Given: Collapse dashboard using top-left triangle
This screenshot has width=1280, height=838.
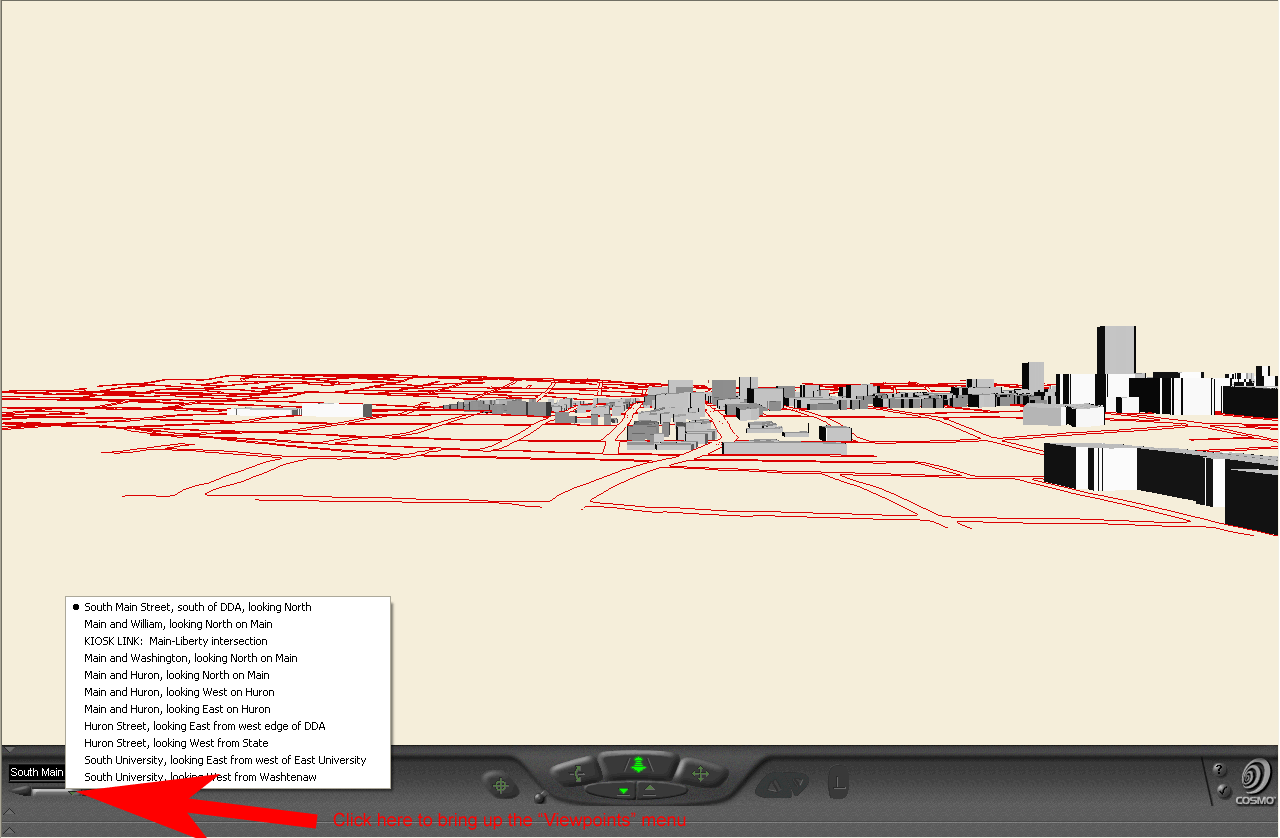Looking at the screenshot, I should [8, 750].
